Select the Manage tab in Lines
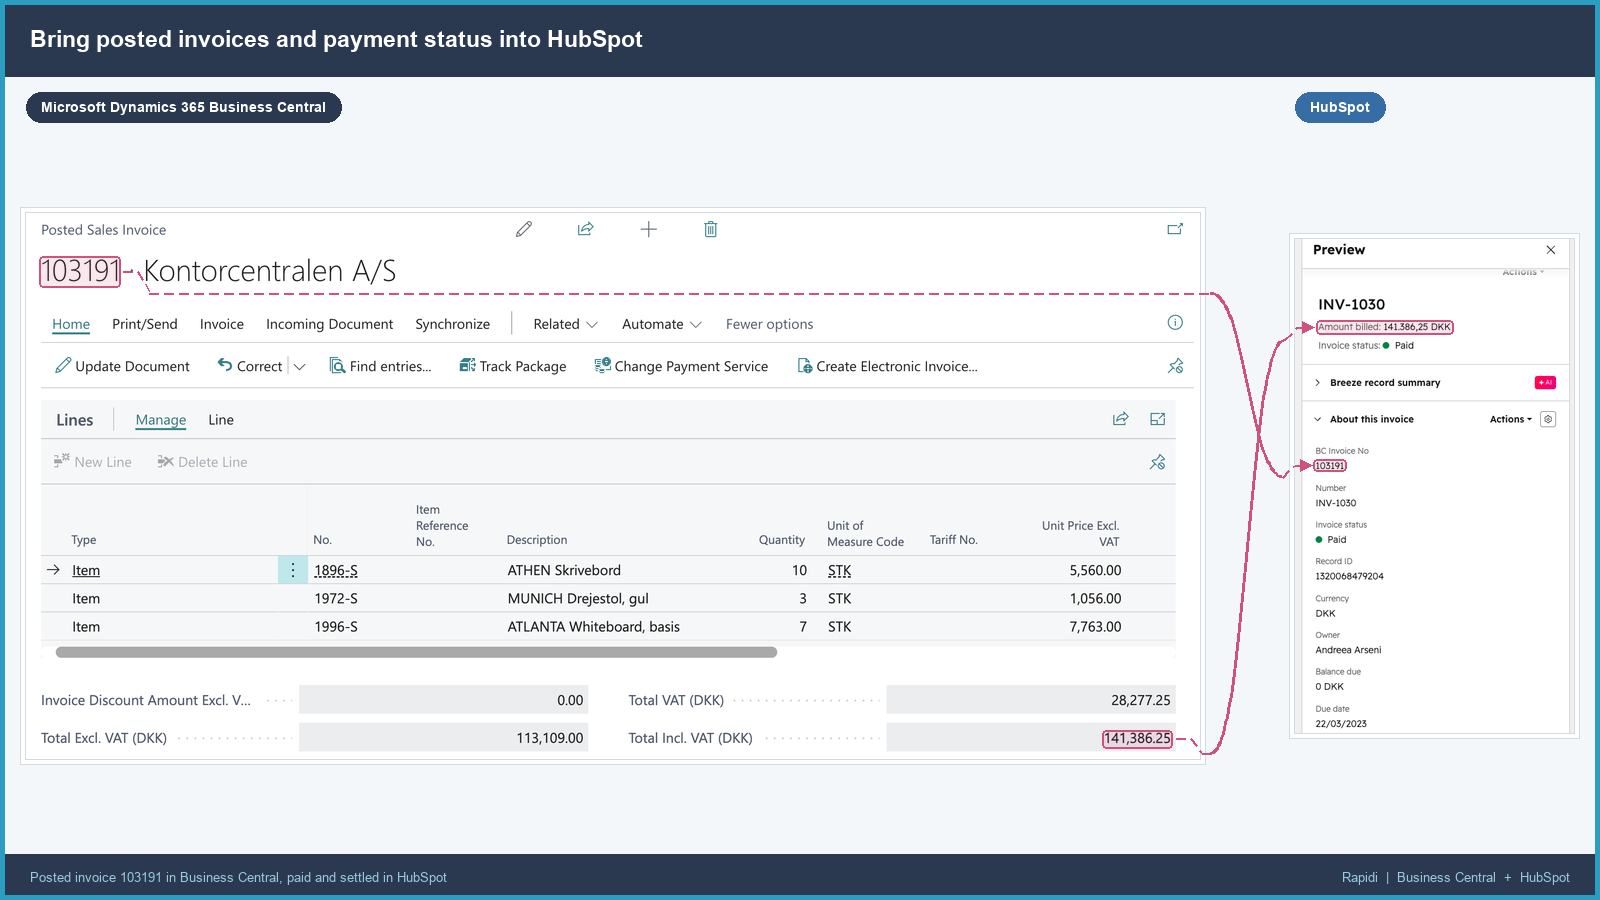This screenshot has width=1600, height=900. tap(161, 420)
